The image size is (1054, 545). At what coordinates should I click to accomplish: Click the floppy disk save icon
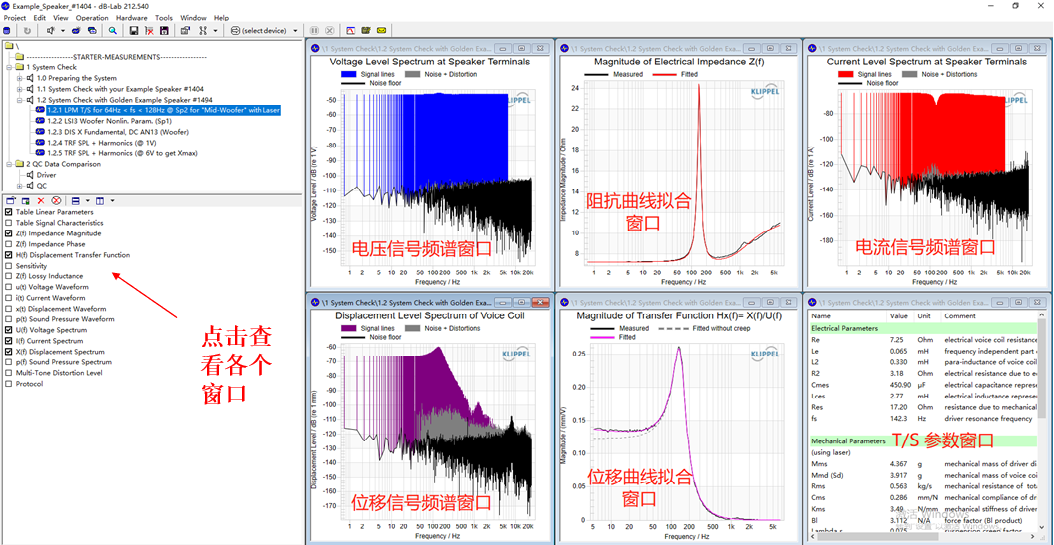pyautogui.click(x=134, y=31)
